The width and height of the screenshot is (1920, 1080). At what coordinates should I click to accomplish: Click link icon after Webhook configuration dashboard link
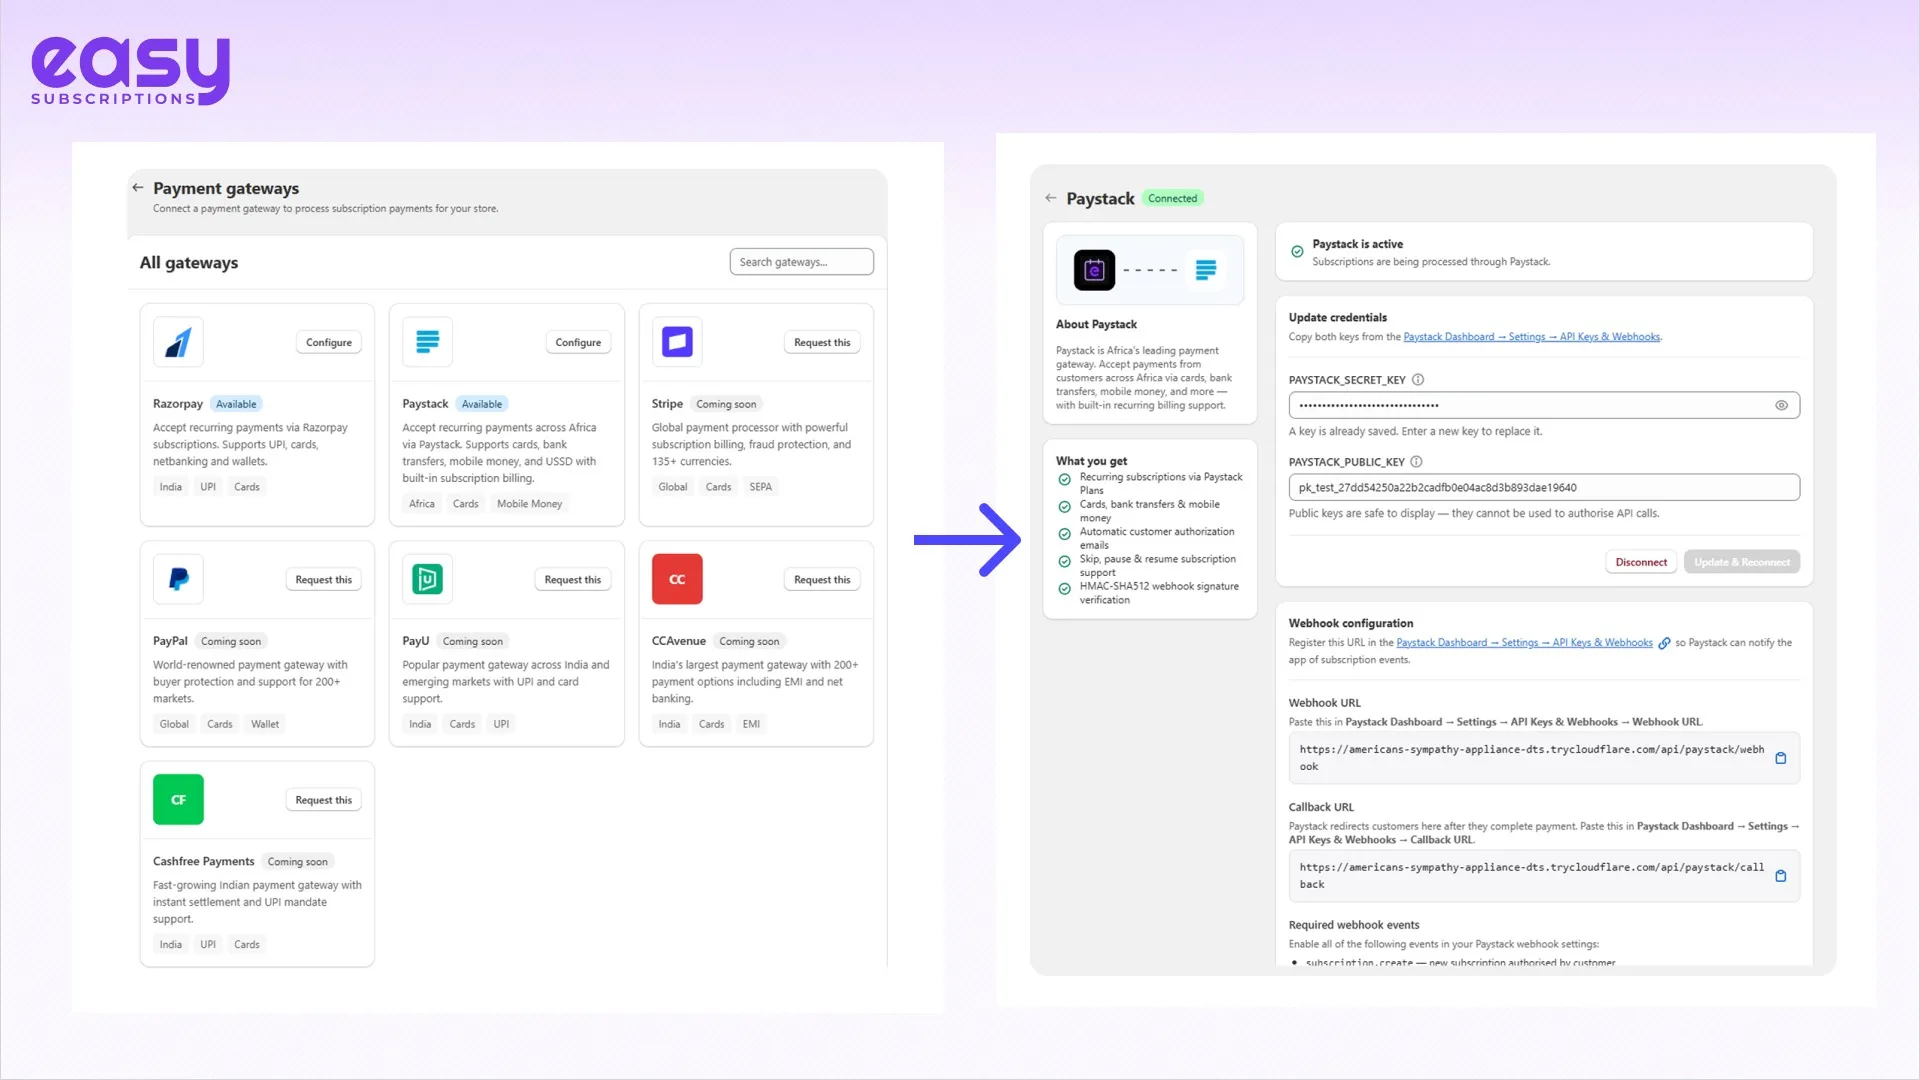pyautogui.click(x=1664, y=643)
